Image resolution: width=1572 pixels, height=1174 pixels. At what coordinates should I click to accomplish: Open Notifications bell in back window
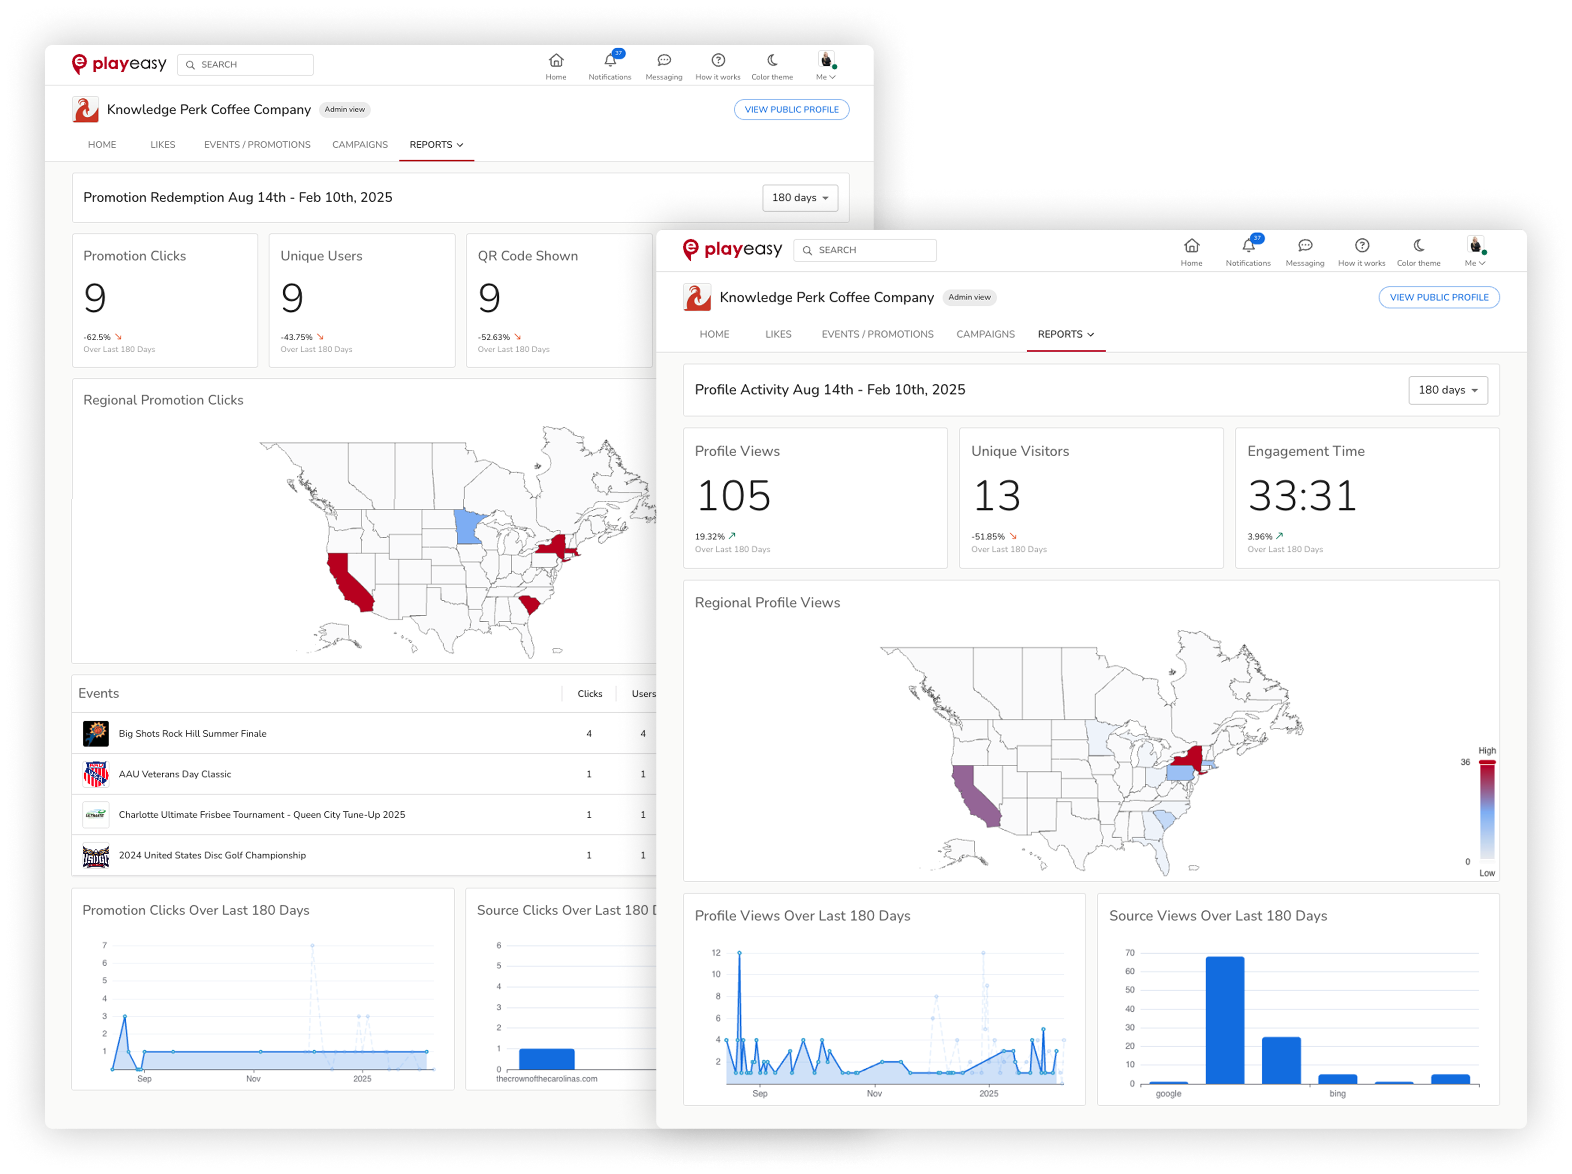(610, 61)
